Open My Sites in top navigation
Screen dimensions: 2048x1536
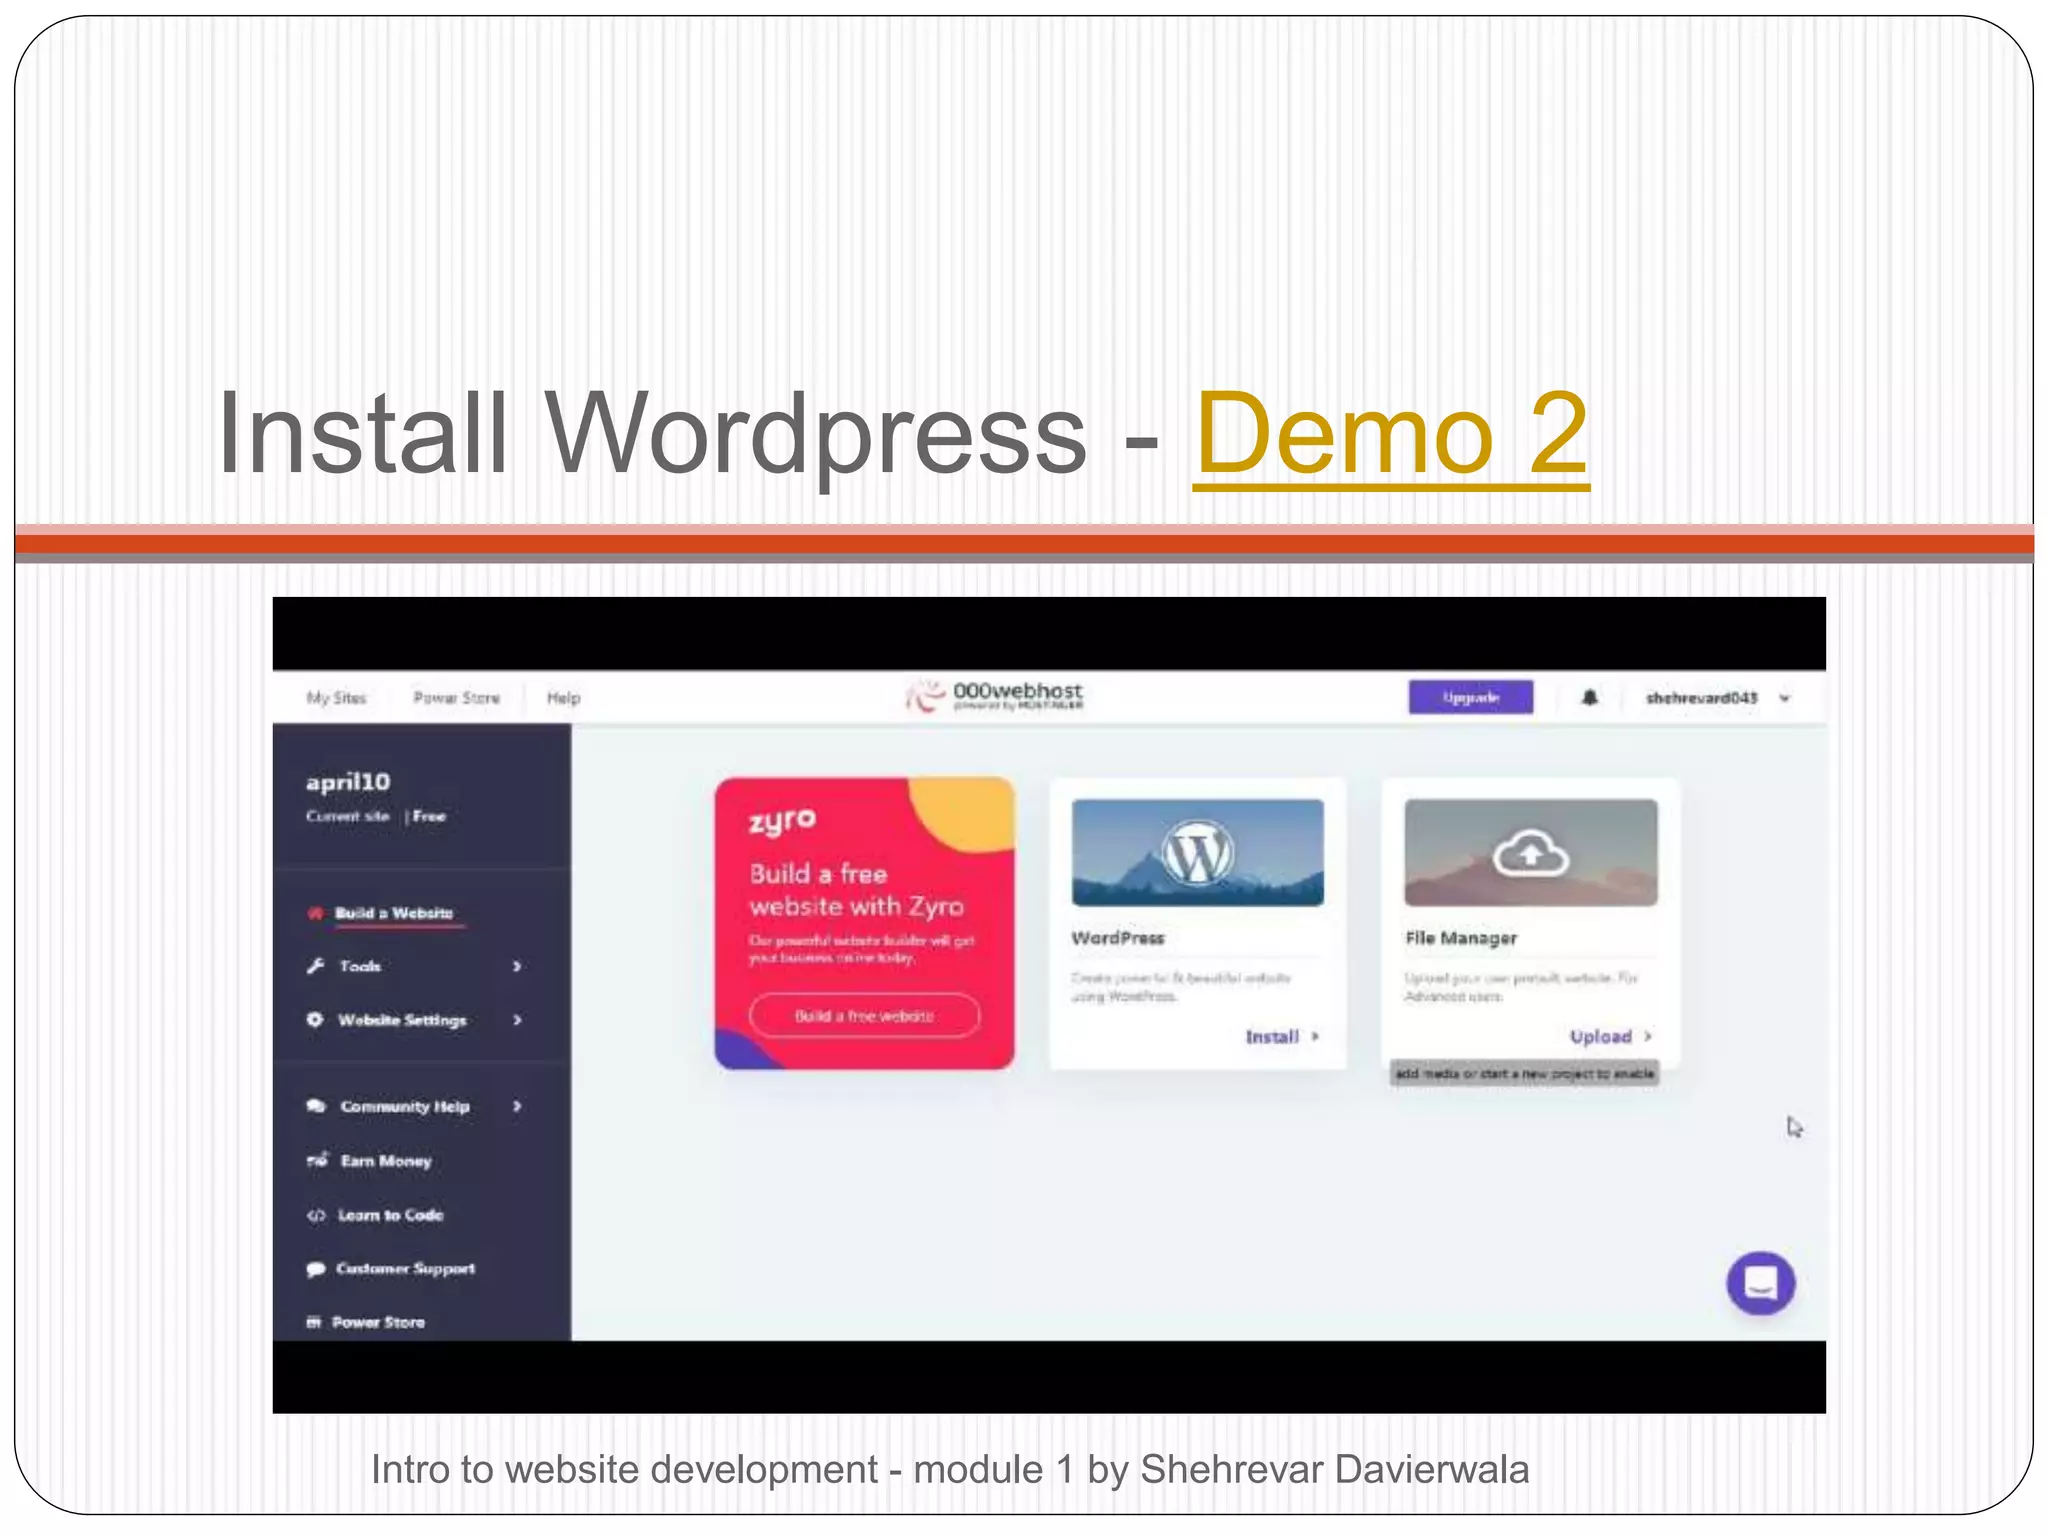click(x=336, y=698)
